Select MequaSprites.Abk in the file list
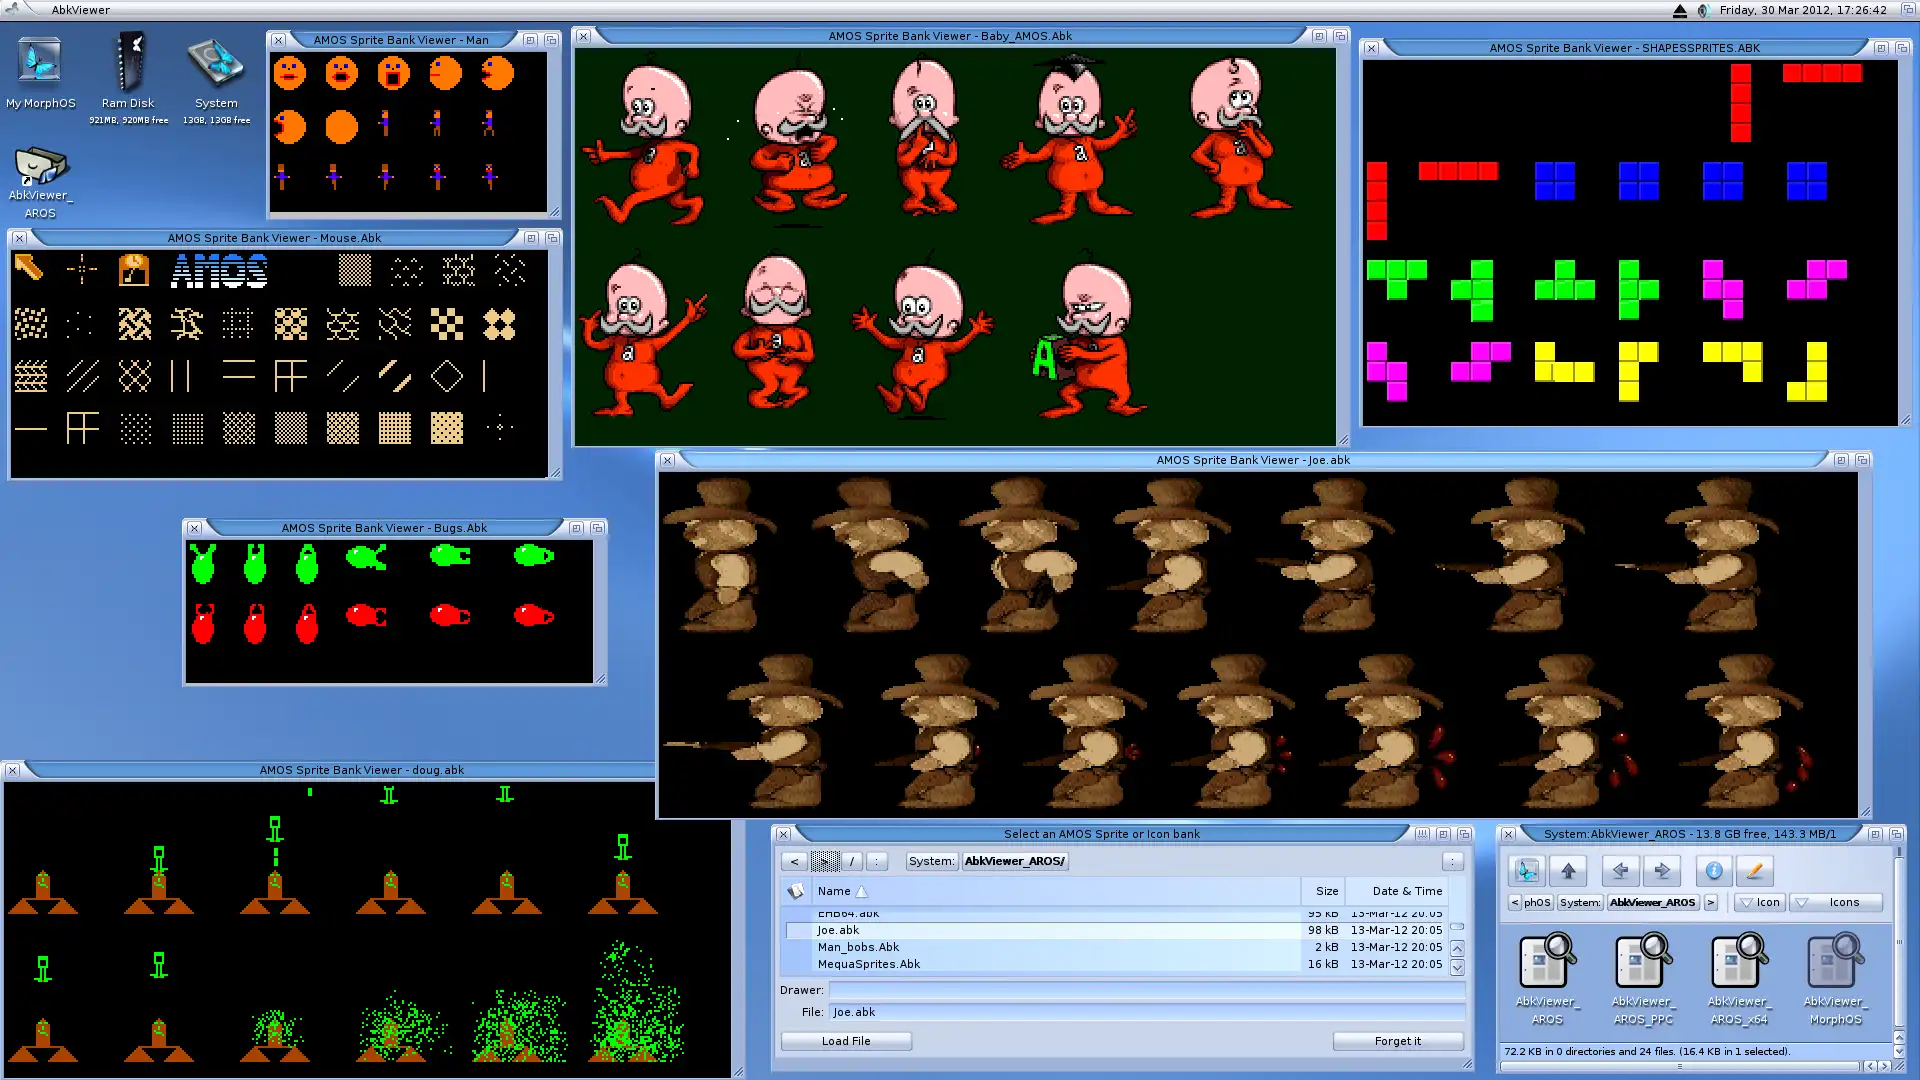Image resolution: width=1920 pixels, height=1080 pixels. tap(1114, 964)
